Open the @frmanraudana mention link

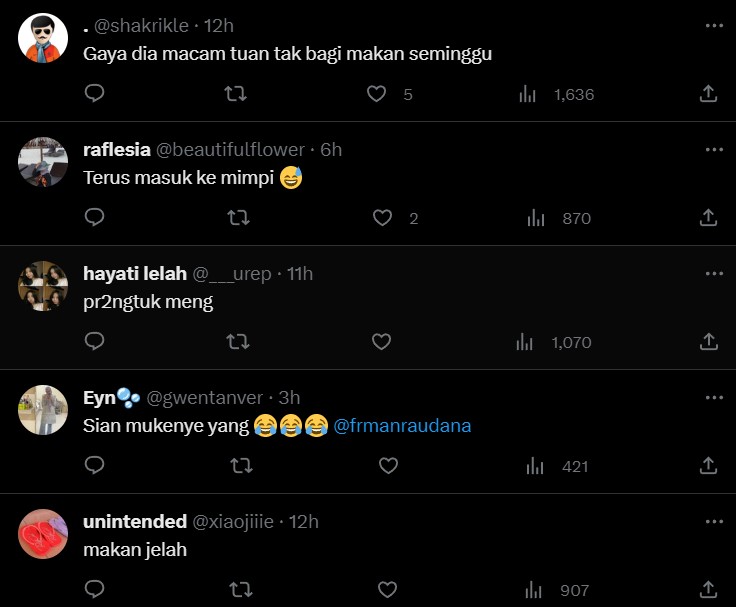coord(402,426)
